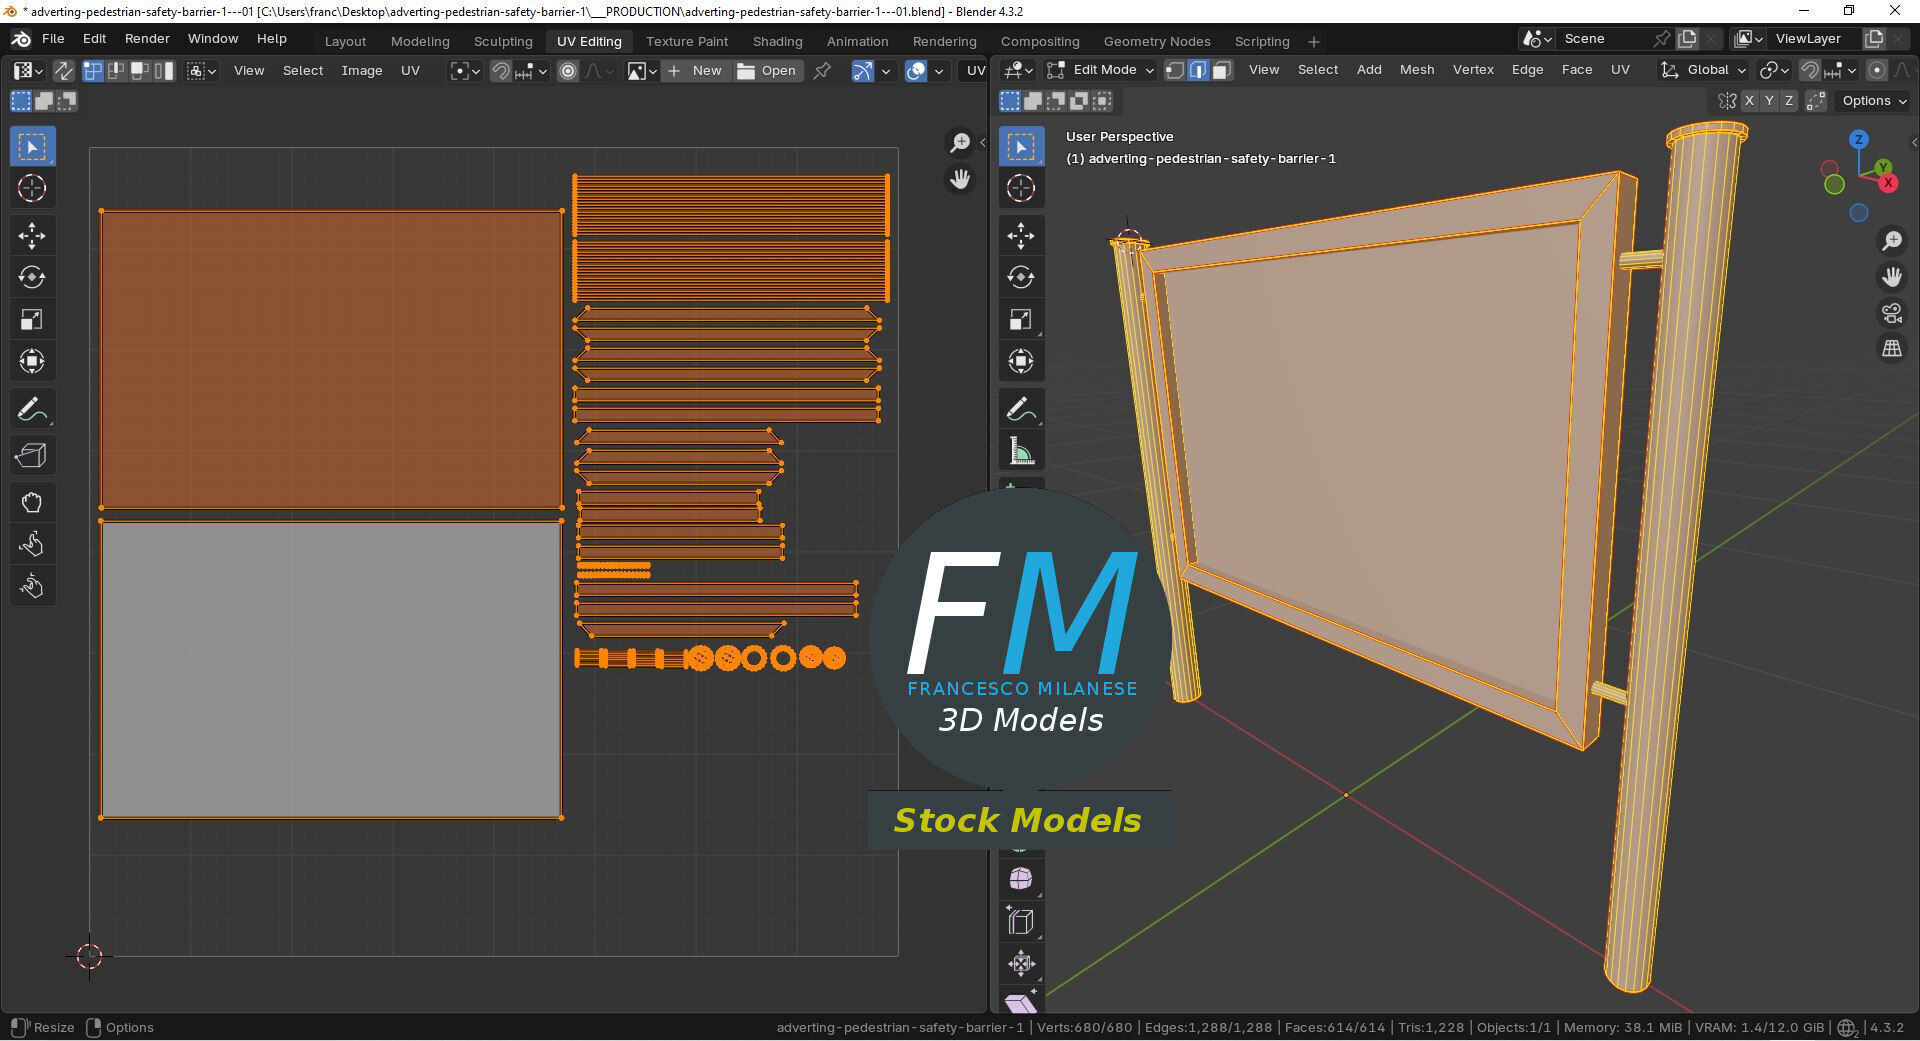Choose the UV Pinch sculpt tool
The height and width of the screenshot is (1041, 1920).
pos(32,586)
